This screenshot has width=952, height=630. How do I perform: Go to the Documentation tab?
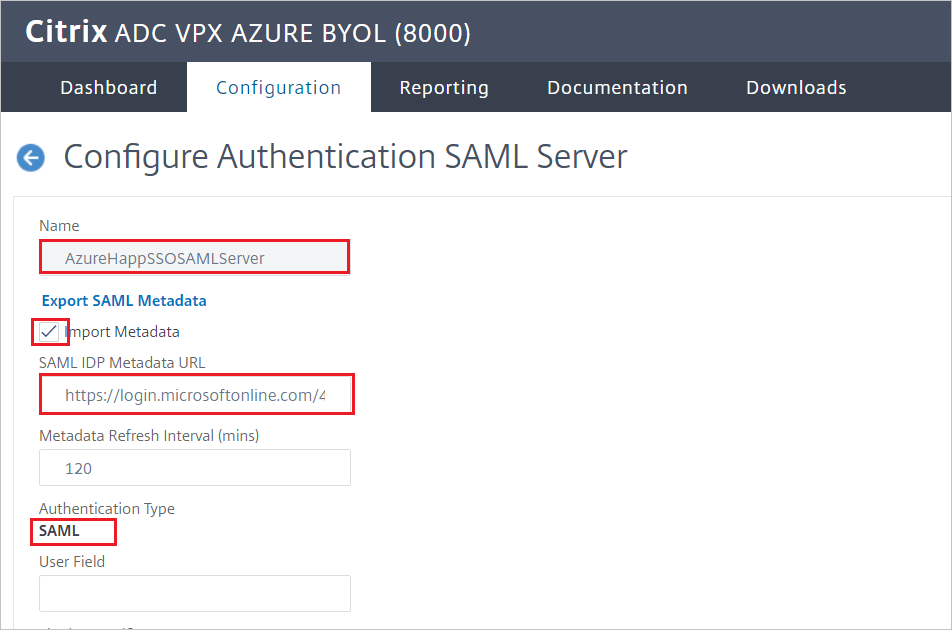click(617, 87)
